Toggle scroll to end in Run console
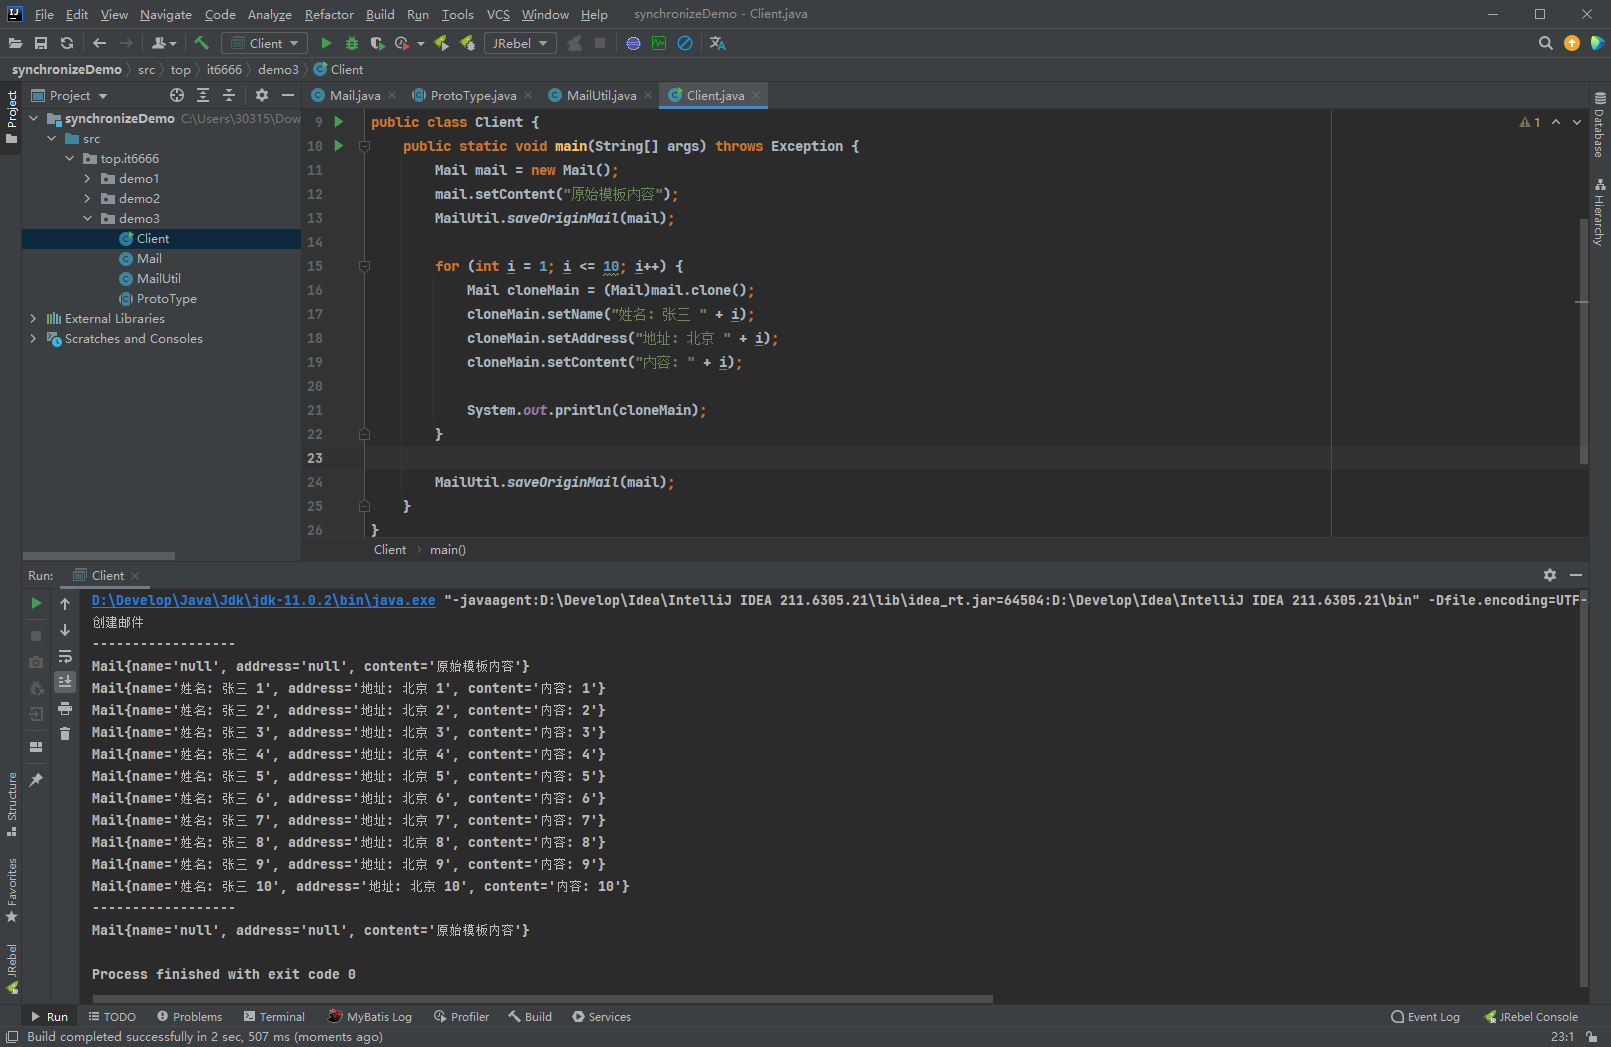The width and height of the screenshot is (1611, 1047). (65, 682)
